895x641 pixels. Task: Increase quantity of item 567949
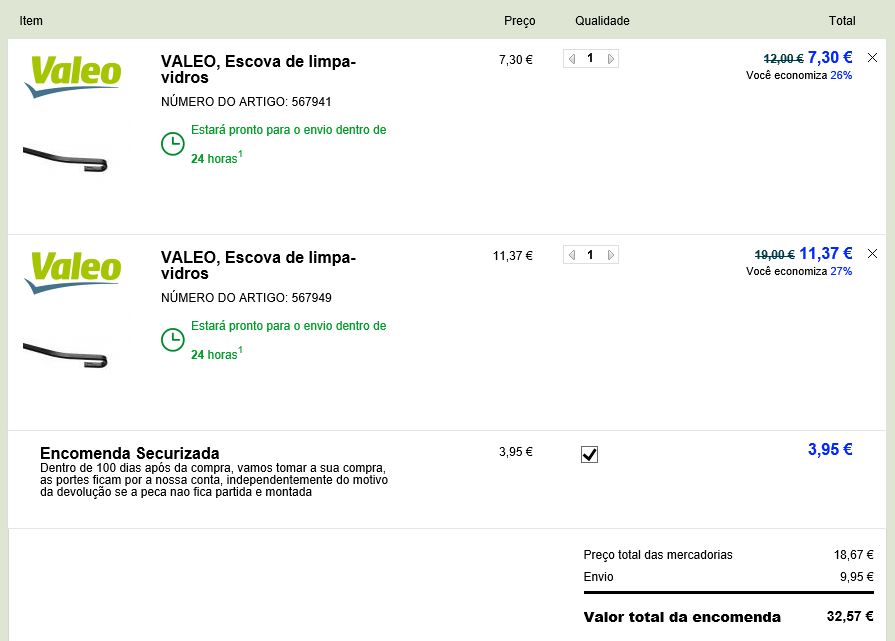tap(611, 255)
